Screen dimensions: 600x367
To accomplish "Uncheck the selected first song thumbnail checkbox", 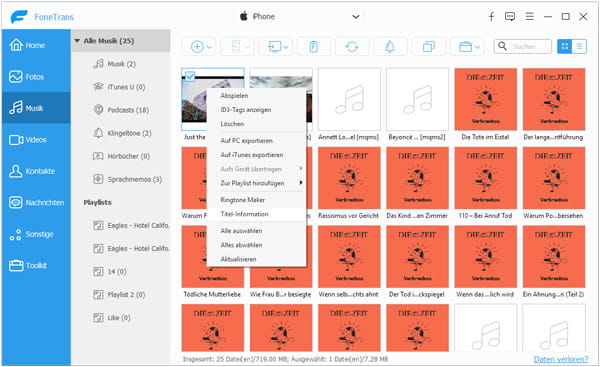I will pos(190,76).
